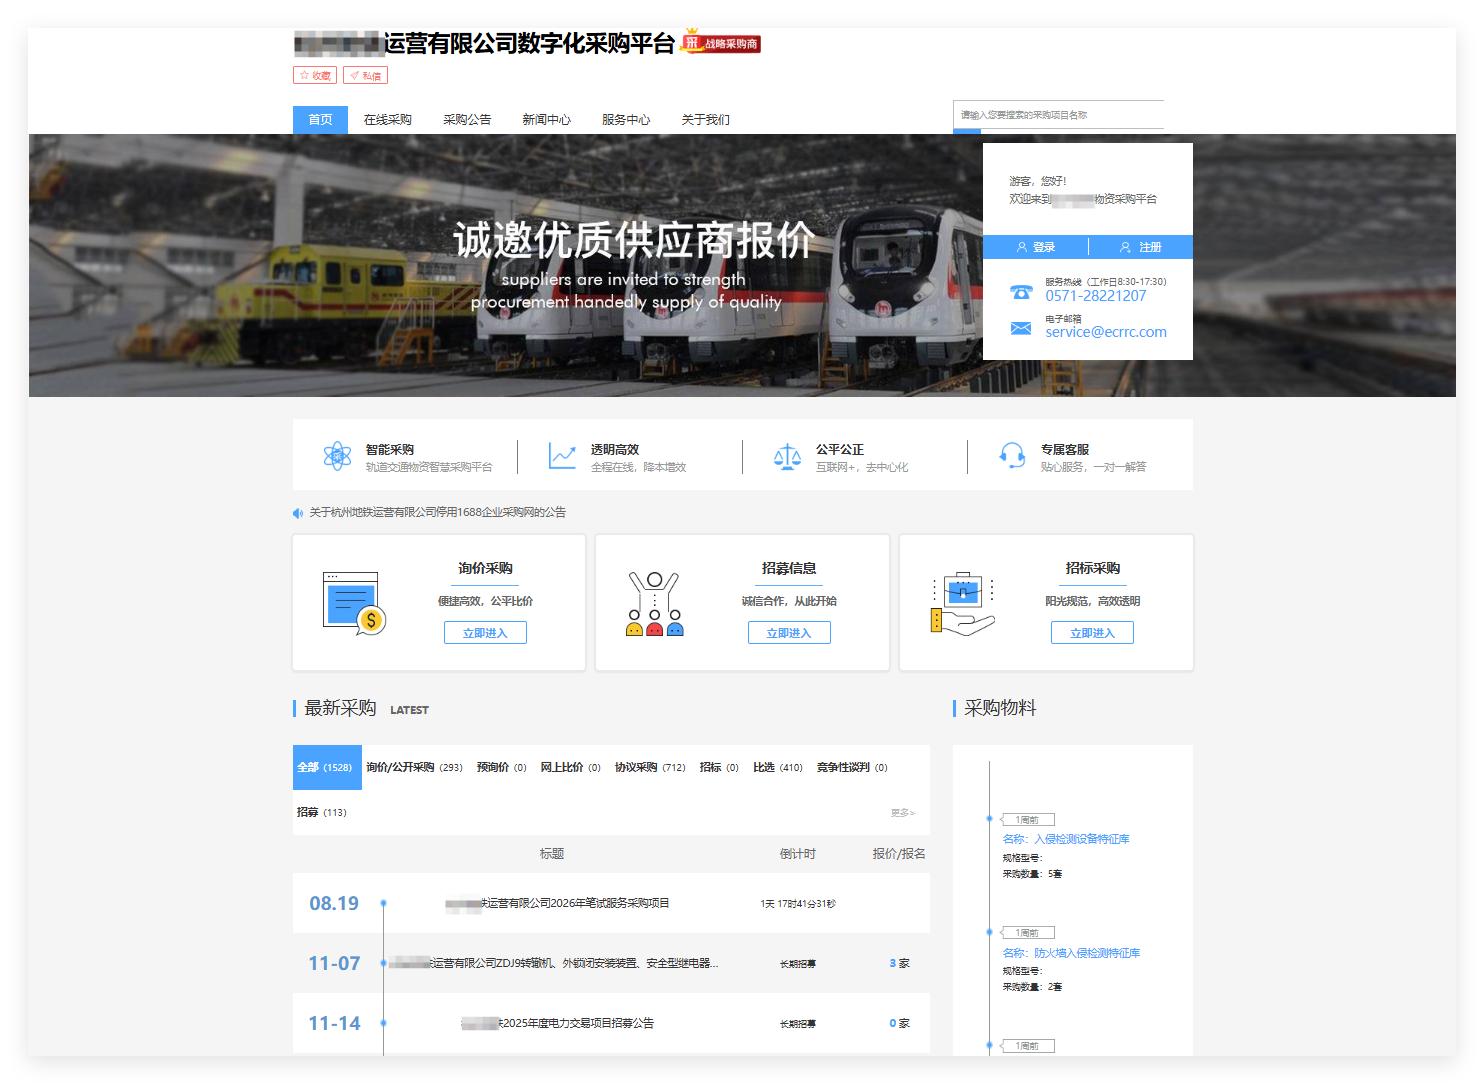Click the hotline number 0571-28221207
The height and width of the screenshot is (1084, 1484).
1096,296
